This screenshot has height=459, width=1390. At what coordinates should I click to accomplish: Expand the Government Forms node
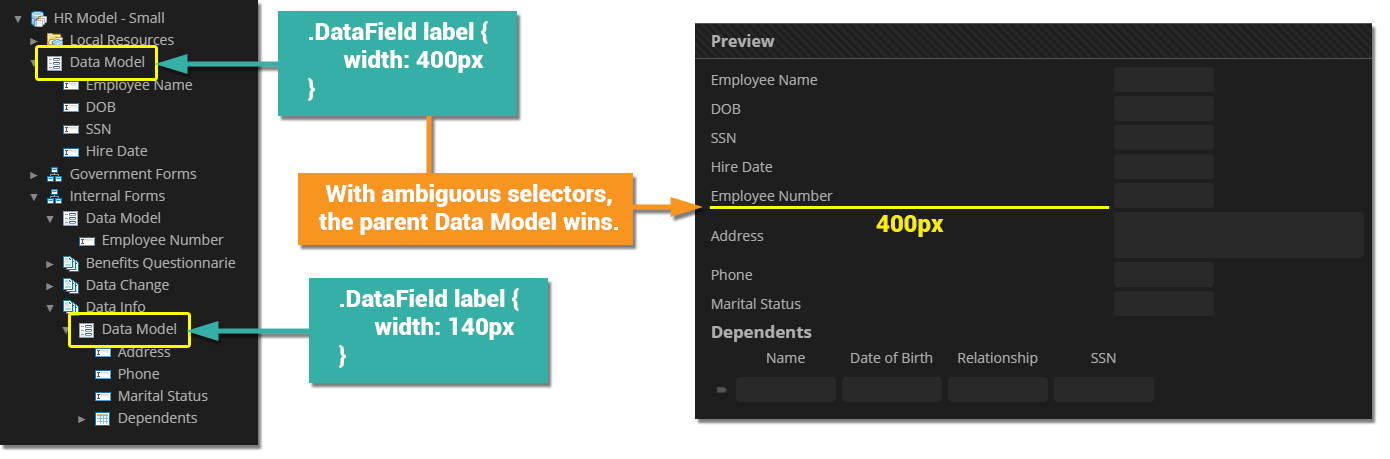[x=35, y=174]
